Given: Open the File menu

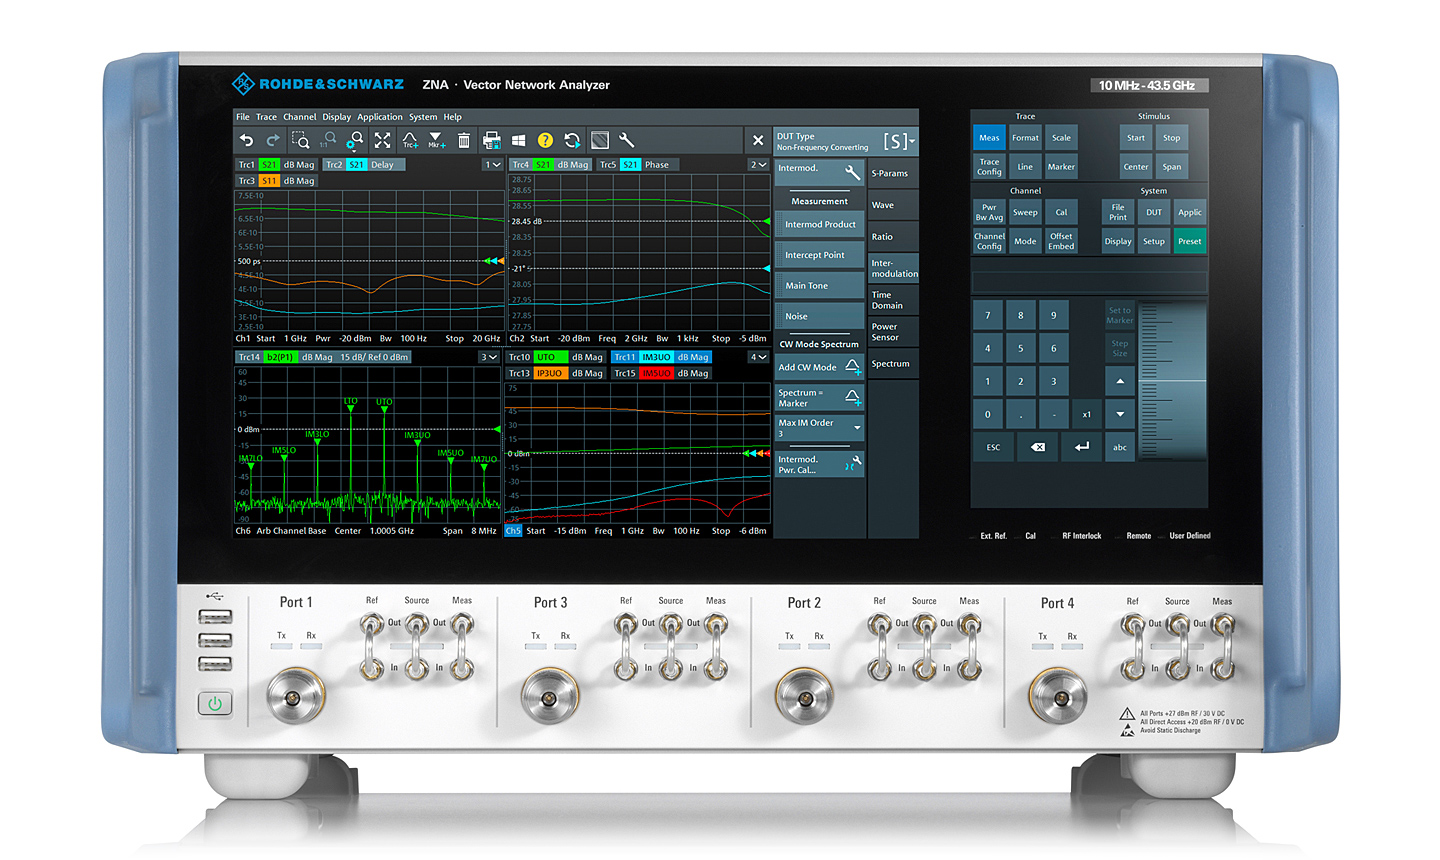Looking at the screenshot, I should tap(242, 117).
